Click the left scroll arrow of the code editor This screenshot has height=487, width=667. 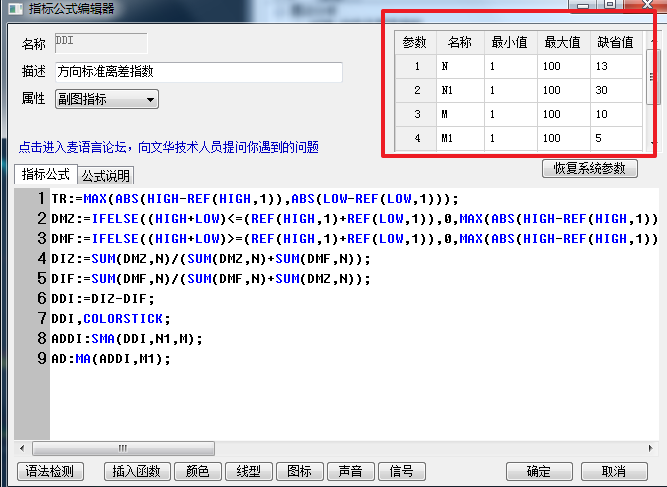point(22,448)
